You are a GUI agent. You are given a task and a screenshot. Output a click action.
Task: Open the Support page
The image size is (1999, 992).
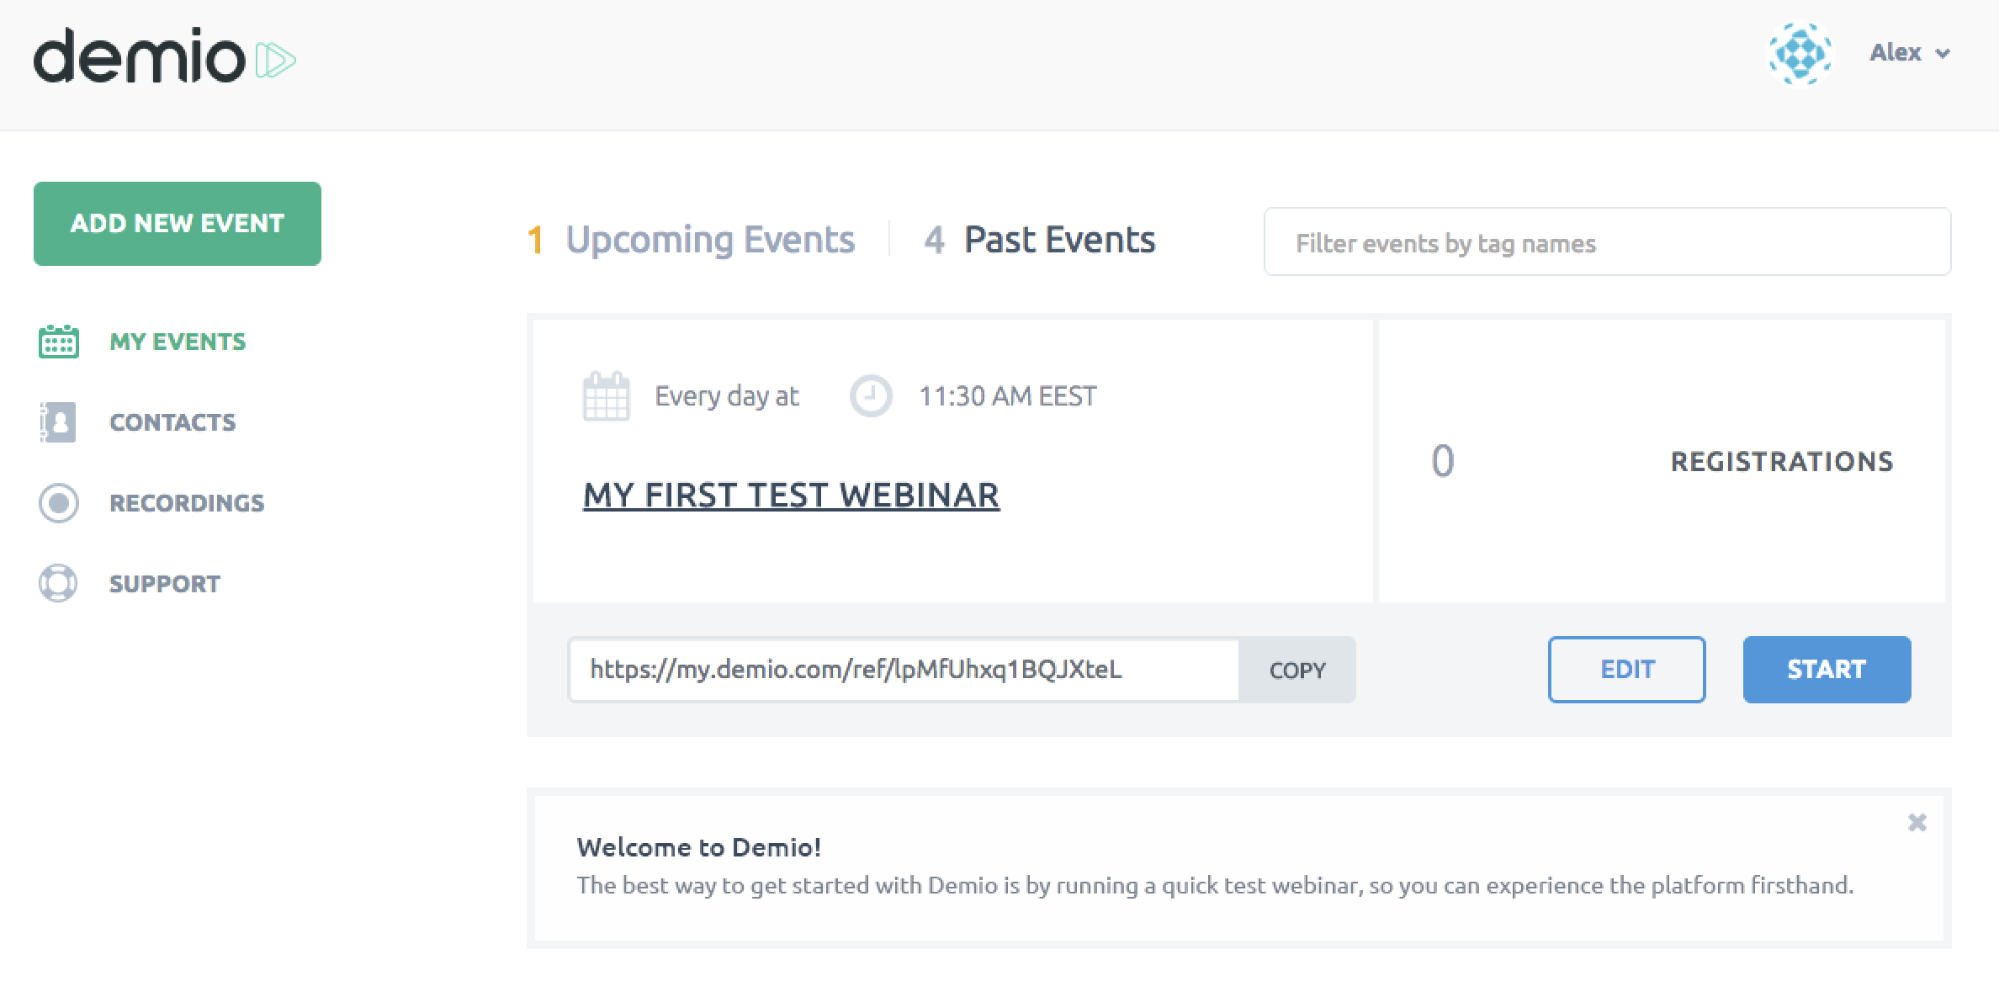(165, 584)
